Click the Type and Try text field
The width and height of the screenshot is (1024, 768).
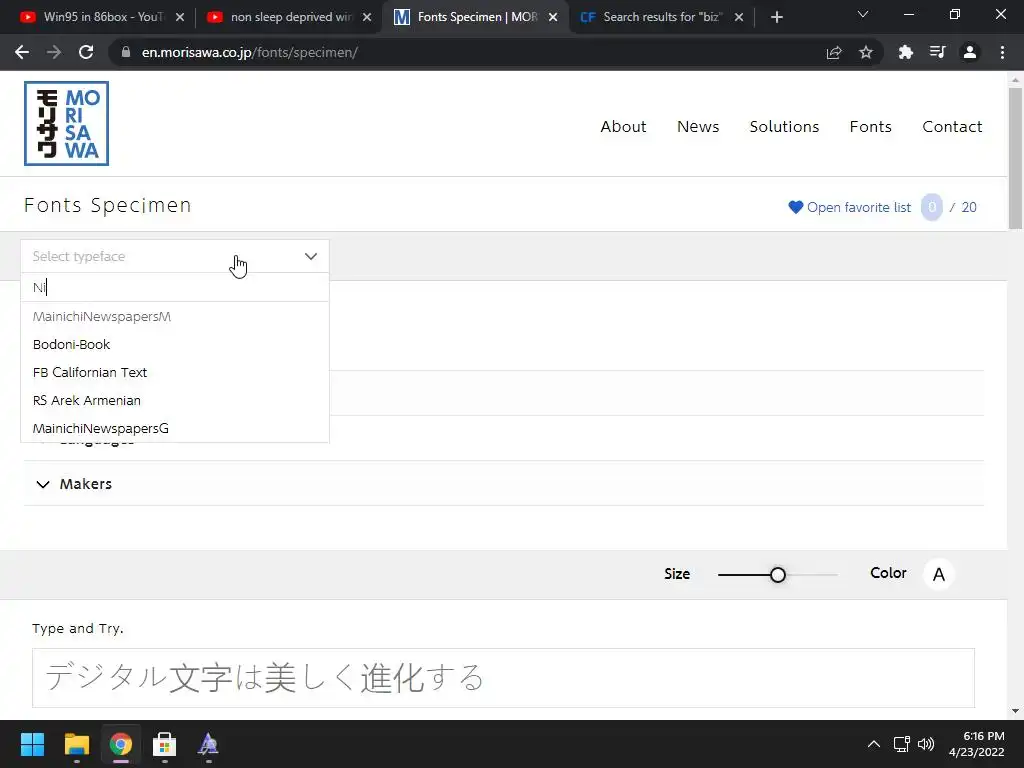(x=503, y=678)
